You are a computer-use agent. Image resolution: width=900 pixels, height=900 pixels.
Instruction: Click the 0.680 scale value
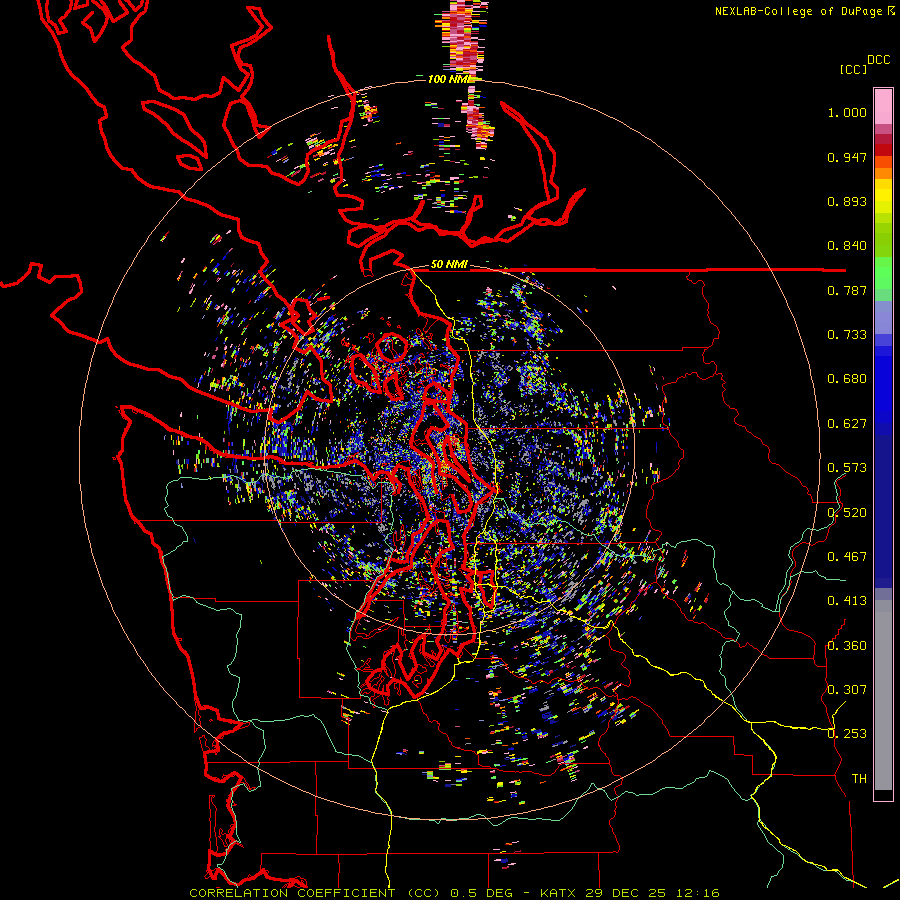pyautogui.click(x=847, y=379)
